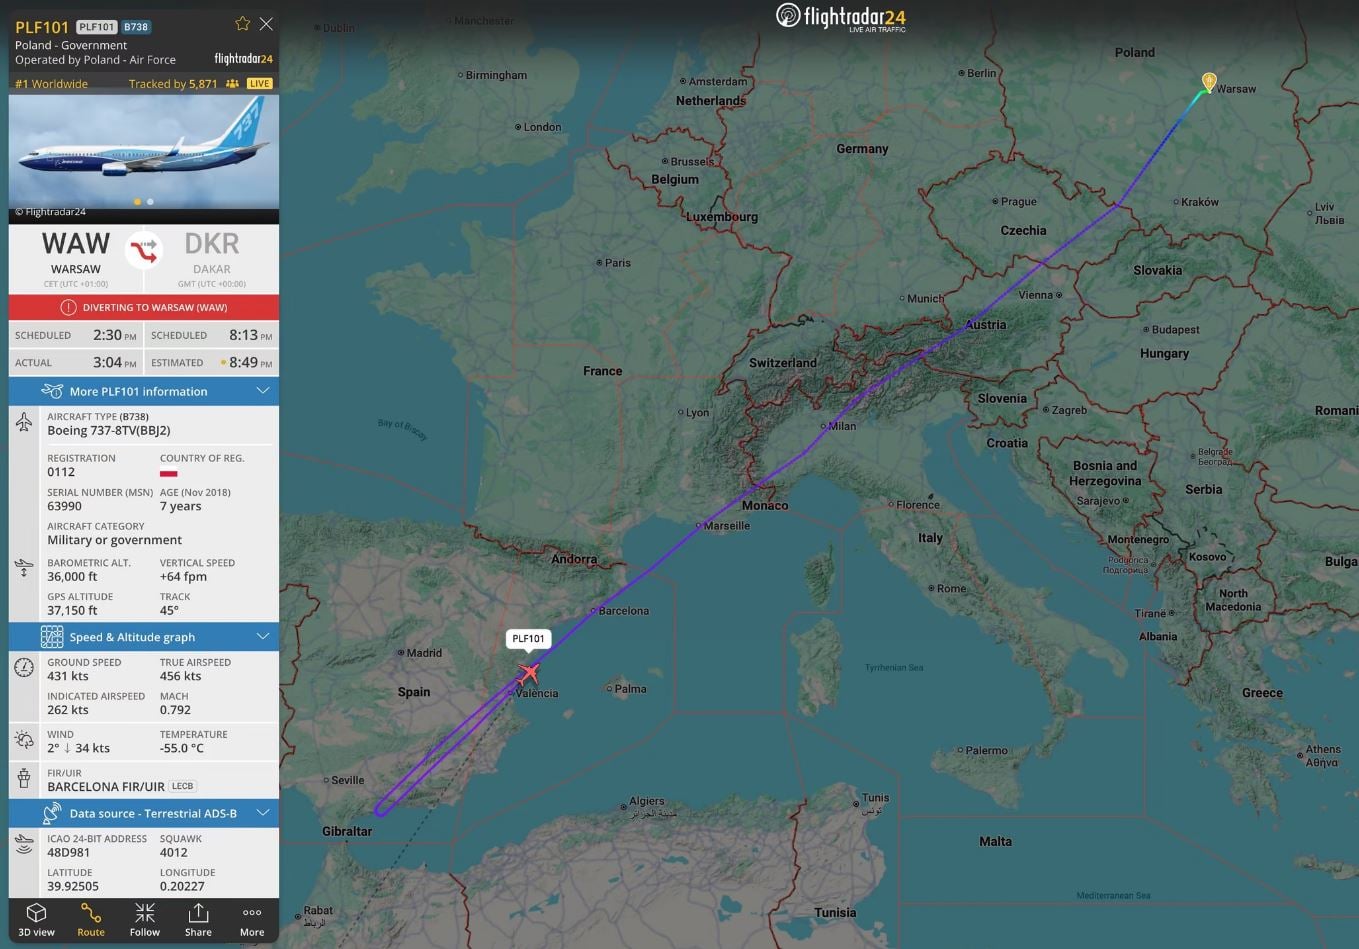Open the Boeing 737 aircraft photo
Image resolution: width=1359 pixels, height=949 pixels.
[x=144, y=151]
